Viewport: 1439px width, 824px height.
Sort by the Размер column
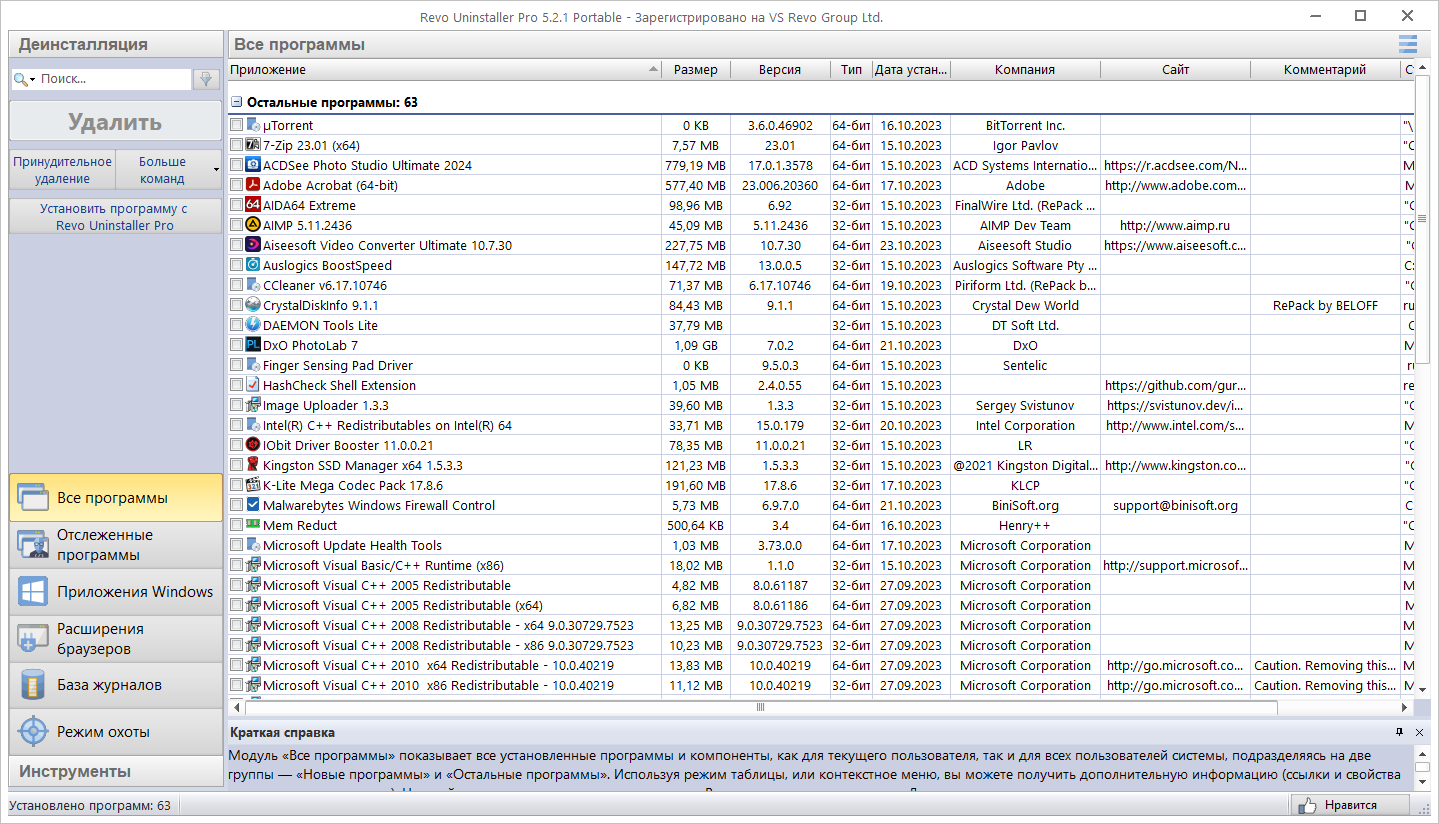(x=696, y=70)
